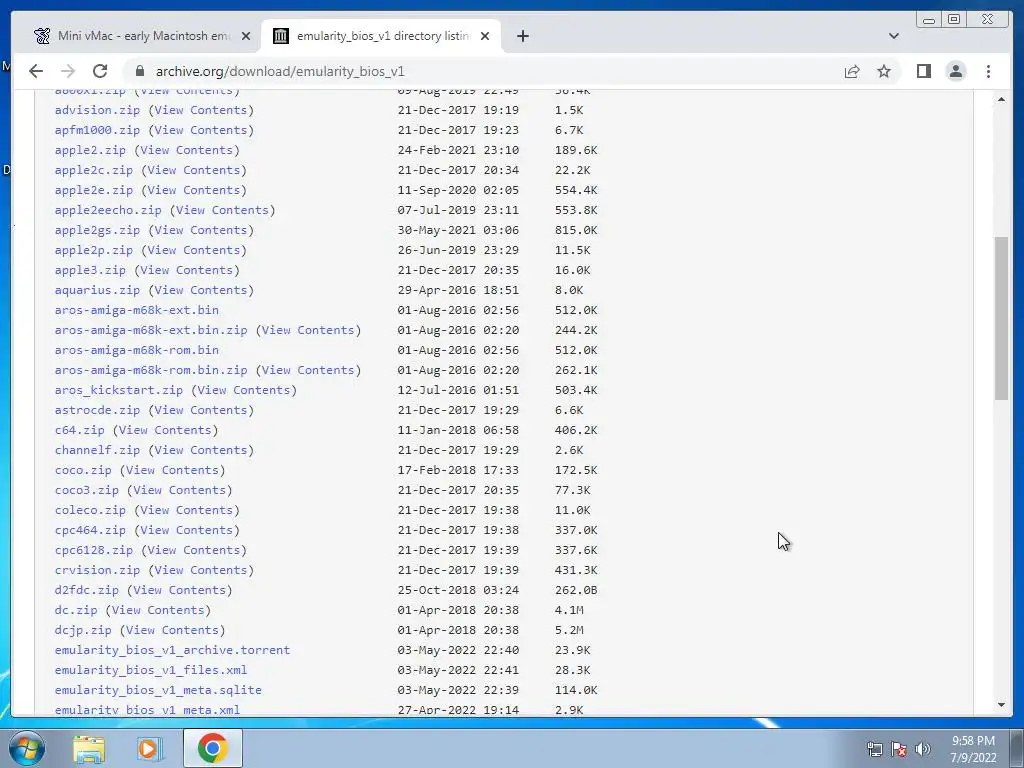Open Action Center flag icon
Viewport: 1024px width, 768px height.
(x=899, y=749)
